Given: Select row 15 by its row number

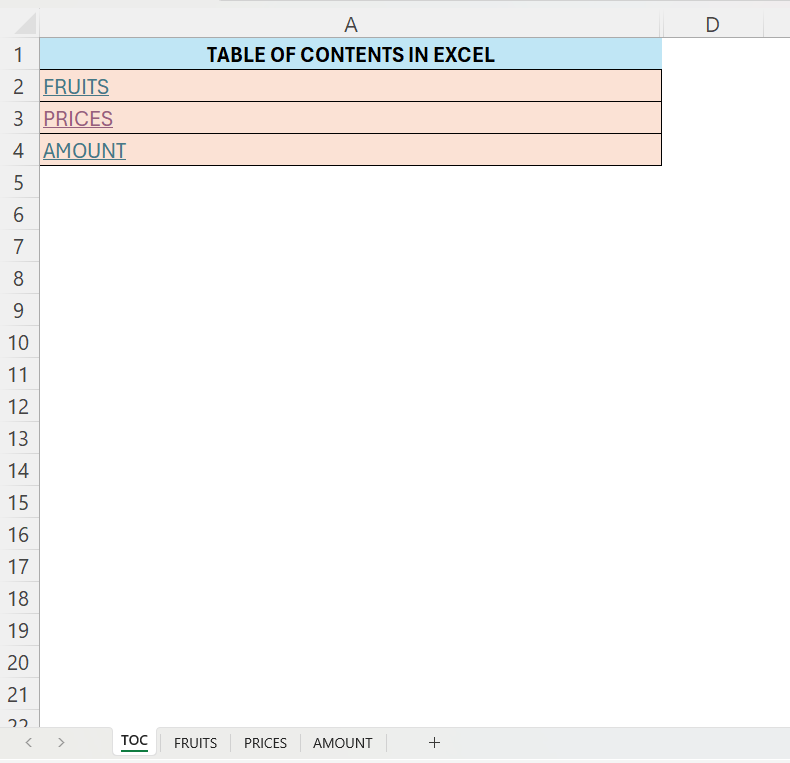Looking at the screenshot, I should pos(19,503).
